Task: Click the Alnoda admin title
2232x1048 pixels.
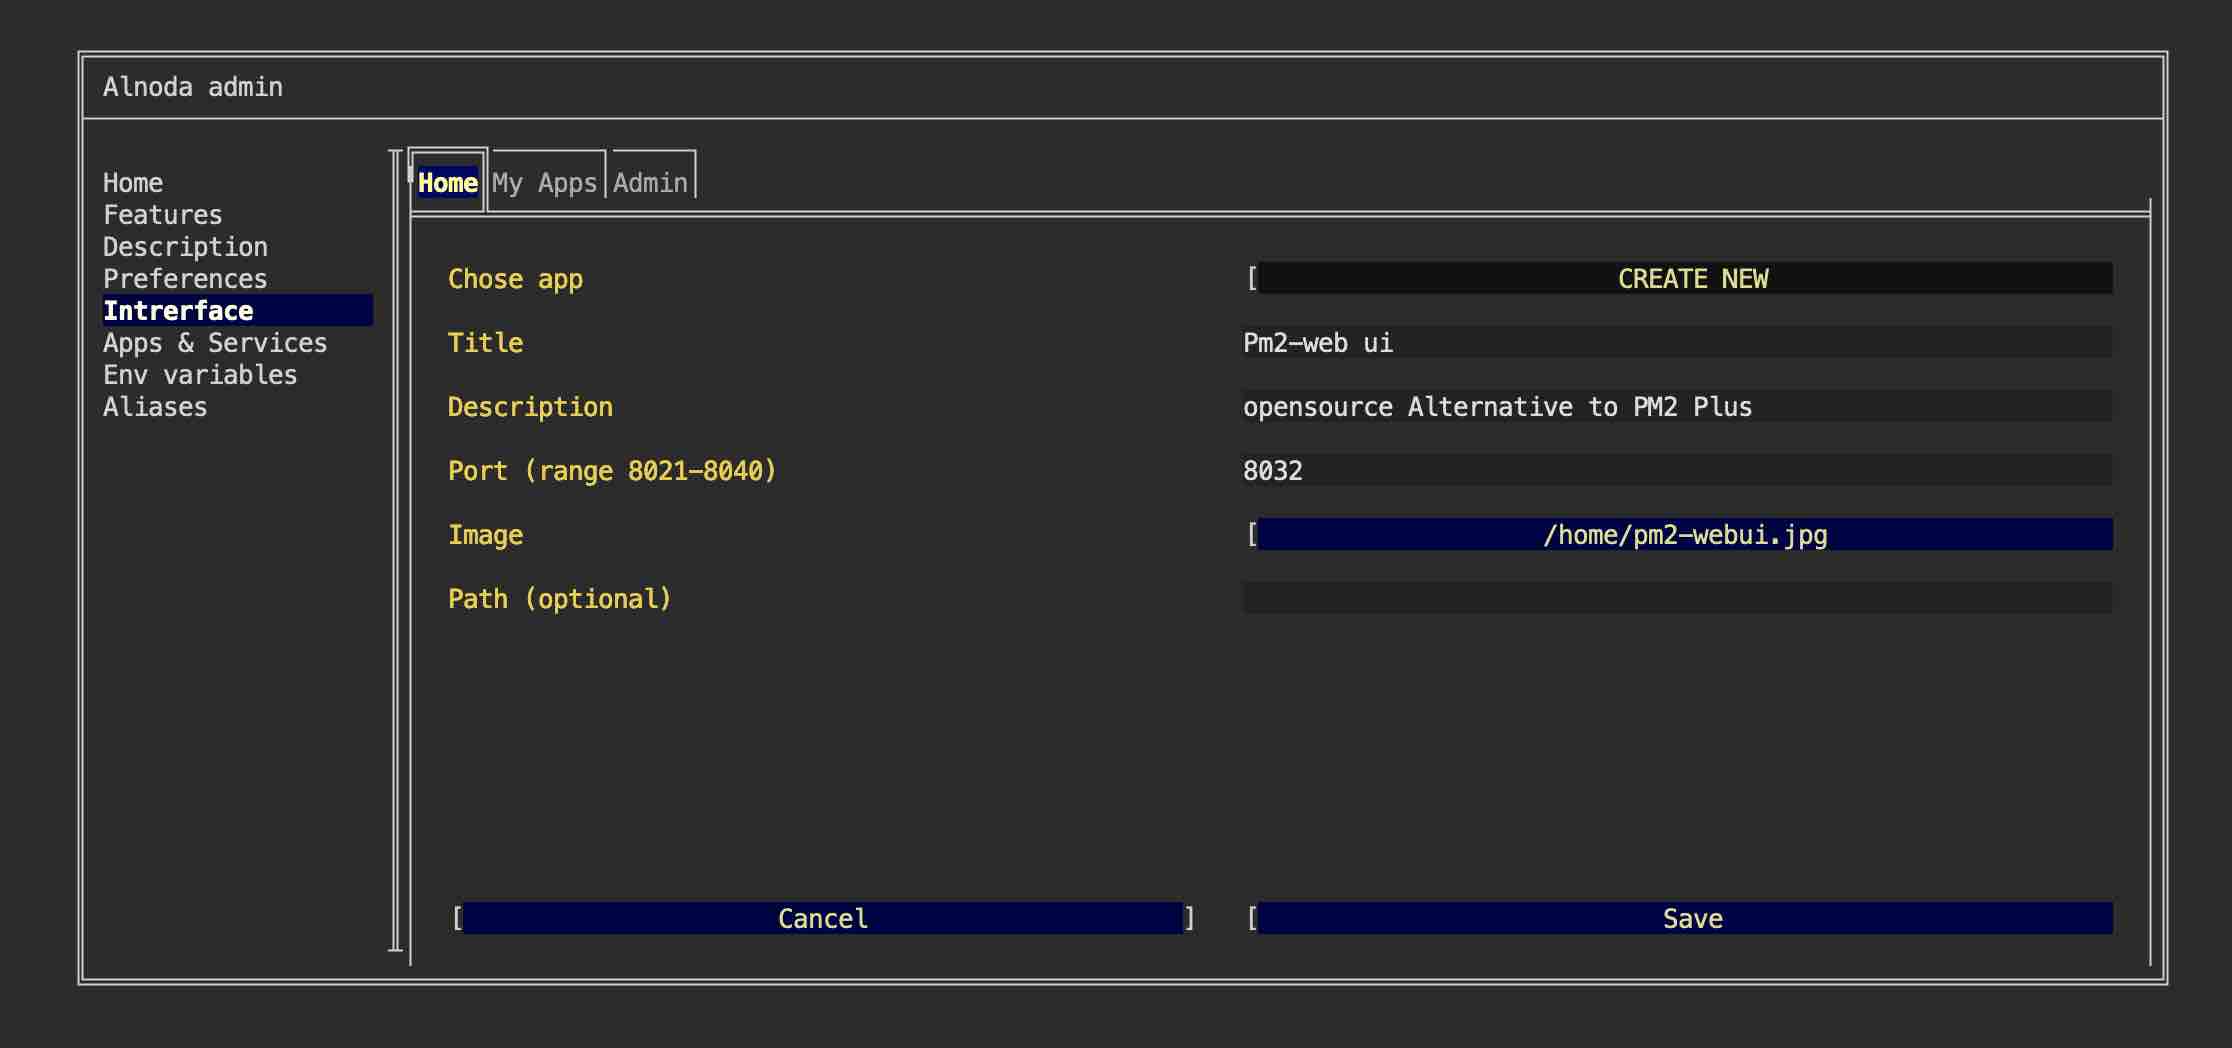Action: point(193,87)
